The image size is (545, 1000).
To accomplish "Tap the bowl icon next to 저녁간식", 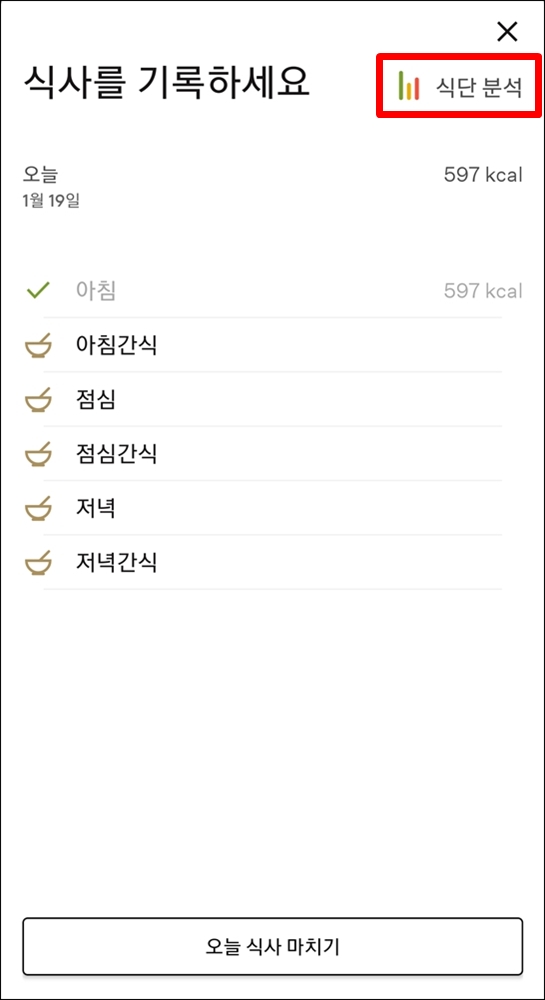I will tap(37, 564).
